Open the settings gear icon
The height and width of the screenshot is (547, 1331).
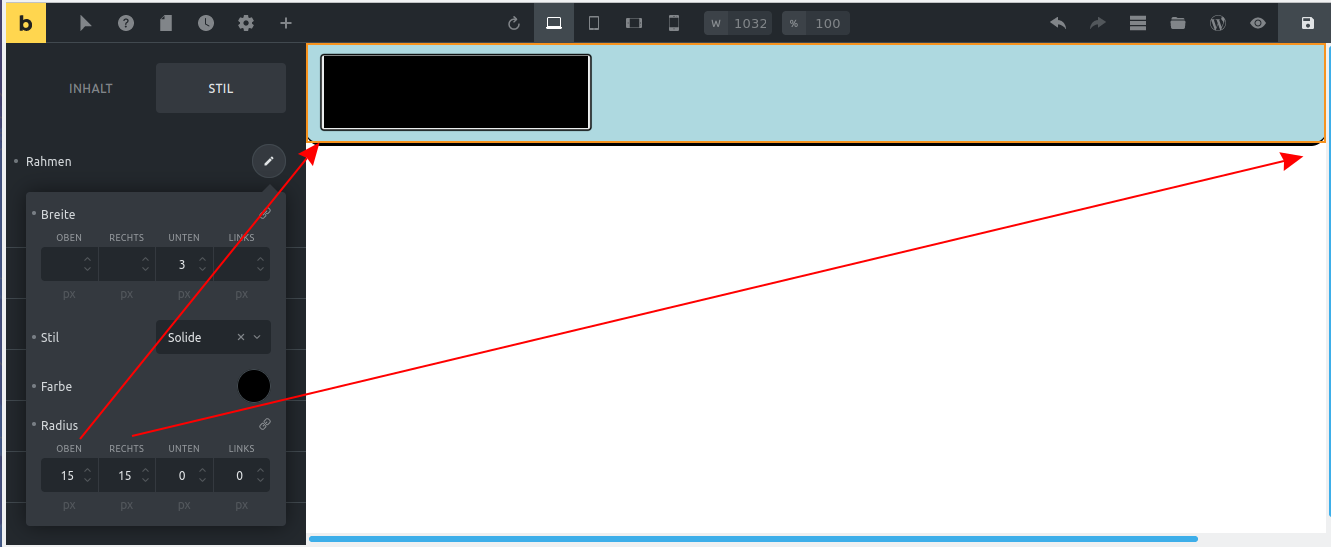[246, 23]
